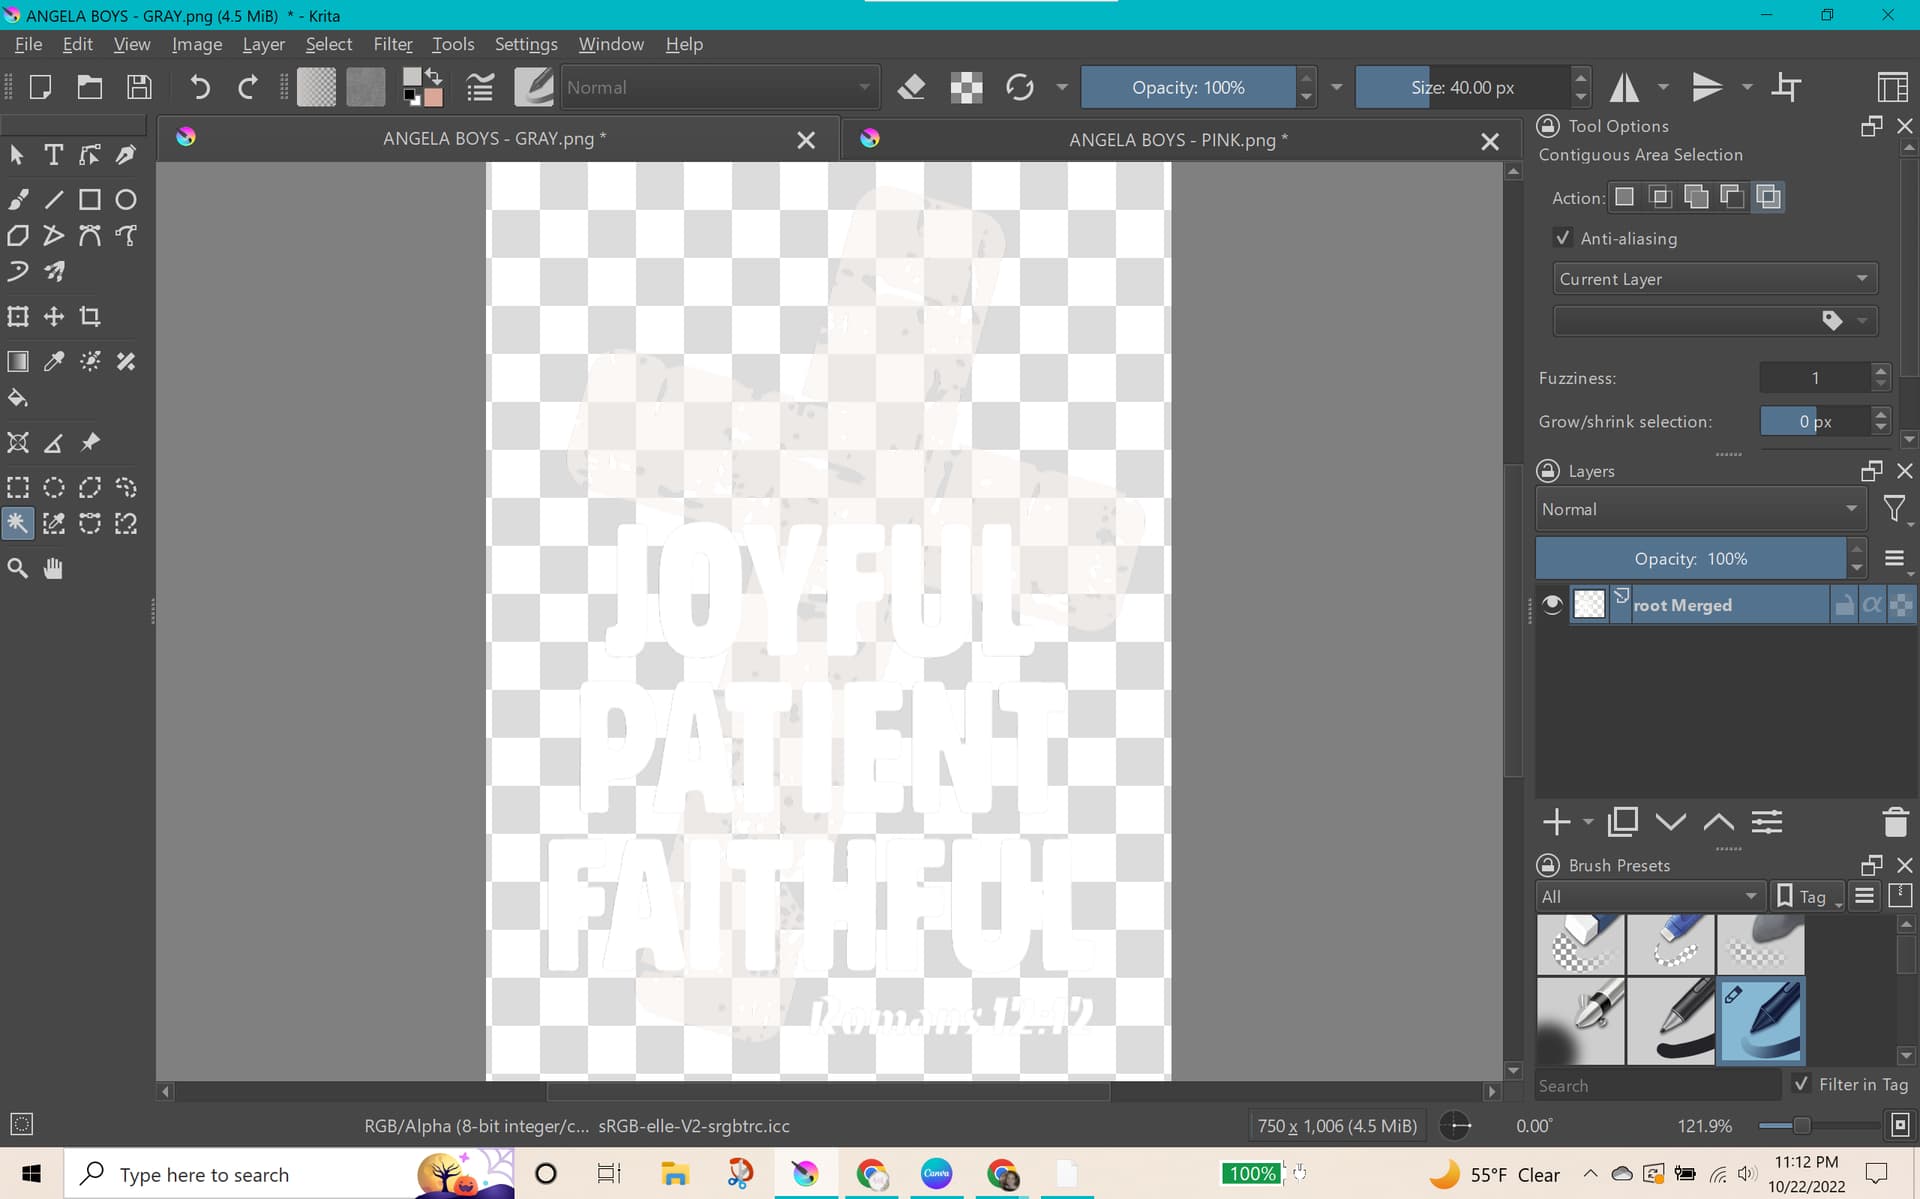Open the brush presets All tag dropdown

(x=1649, y=896)
